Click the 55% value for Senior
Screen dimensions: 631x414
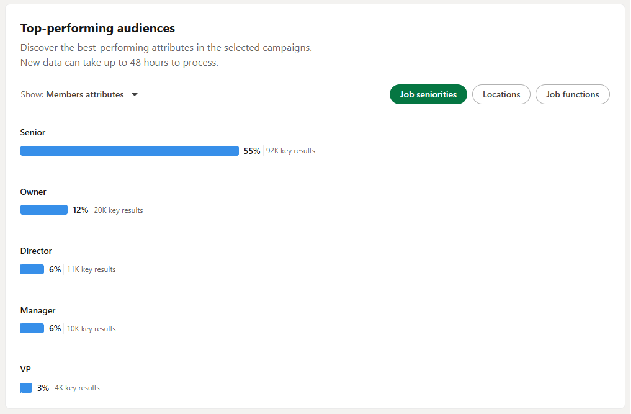click(251, 151)
